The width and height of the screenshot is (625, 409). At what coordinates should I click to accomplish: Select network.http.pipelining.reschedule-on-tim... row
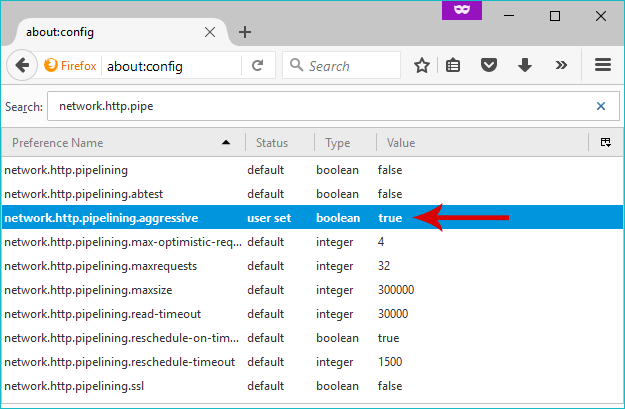312,338
